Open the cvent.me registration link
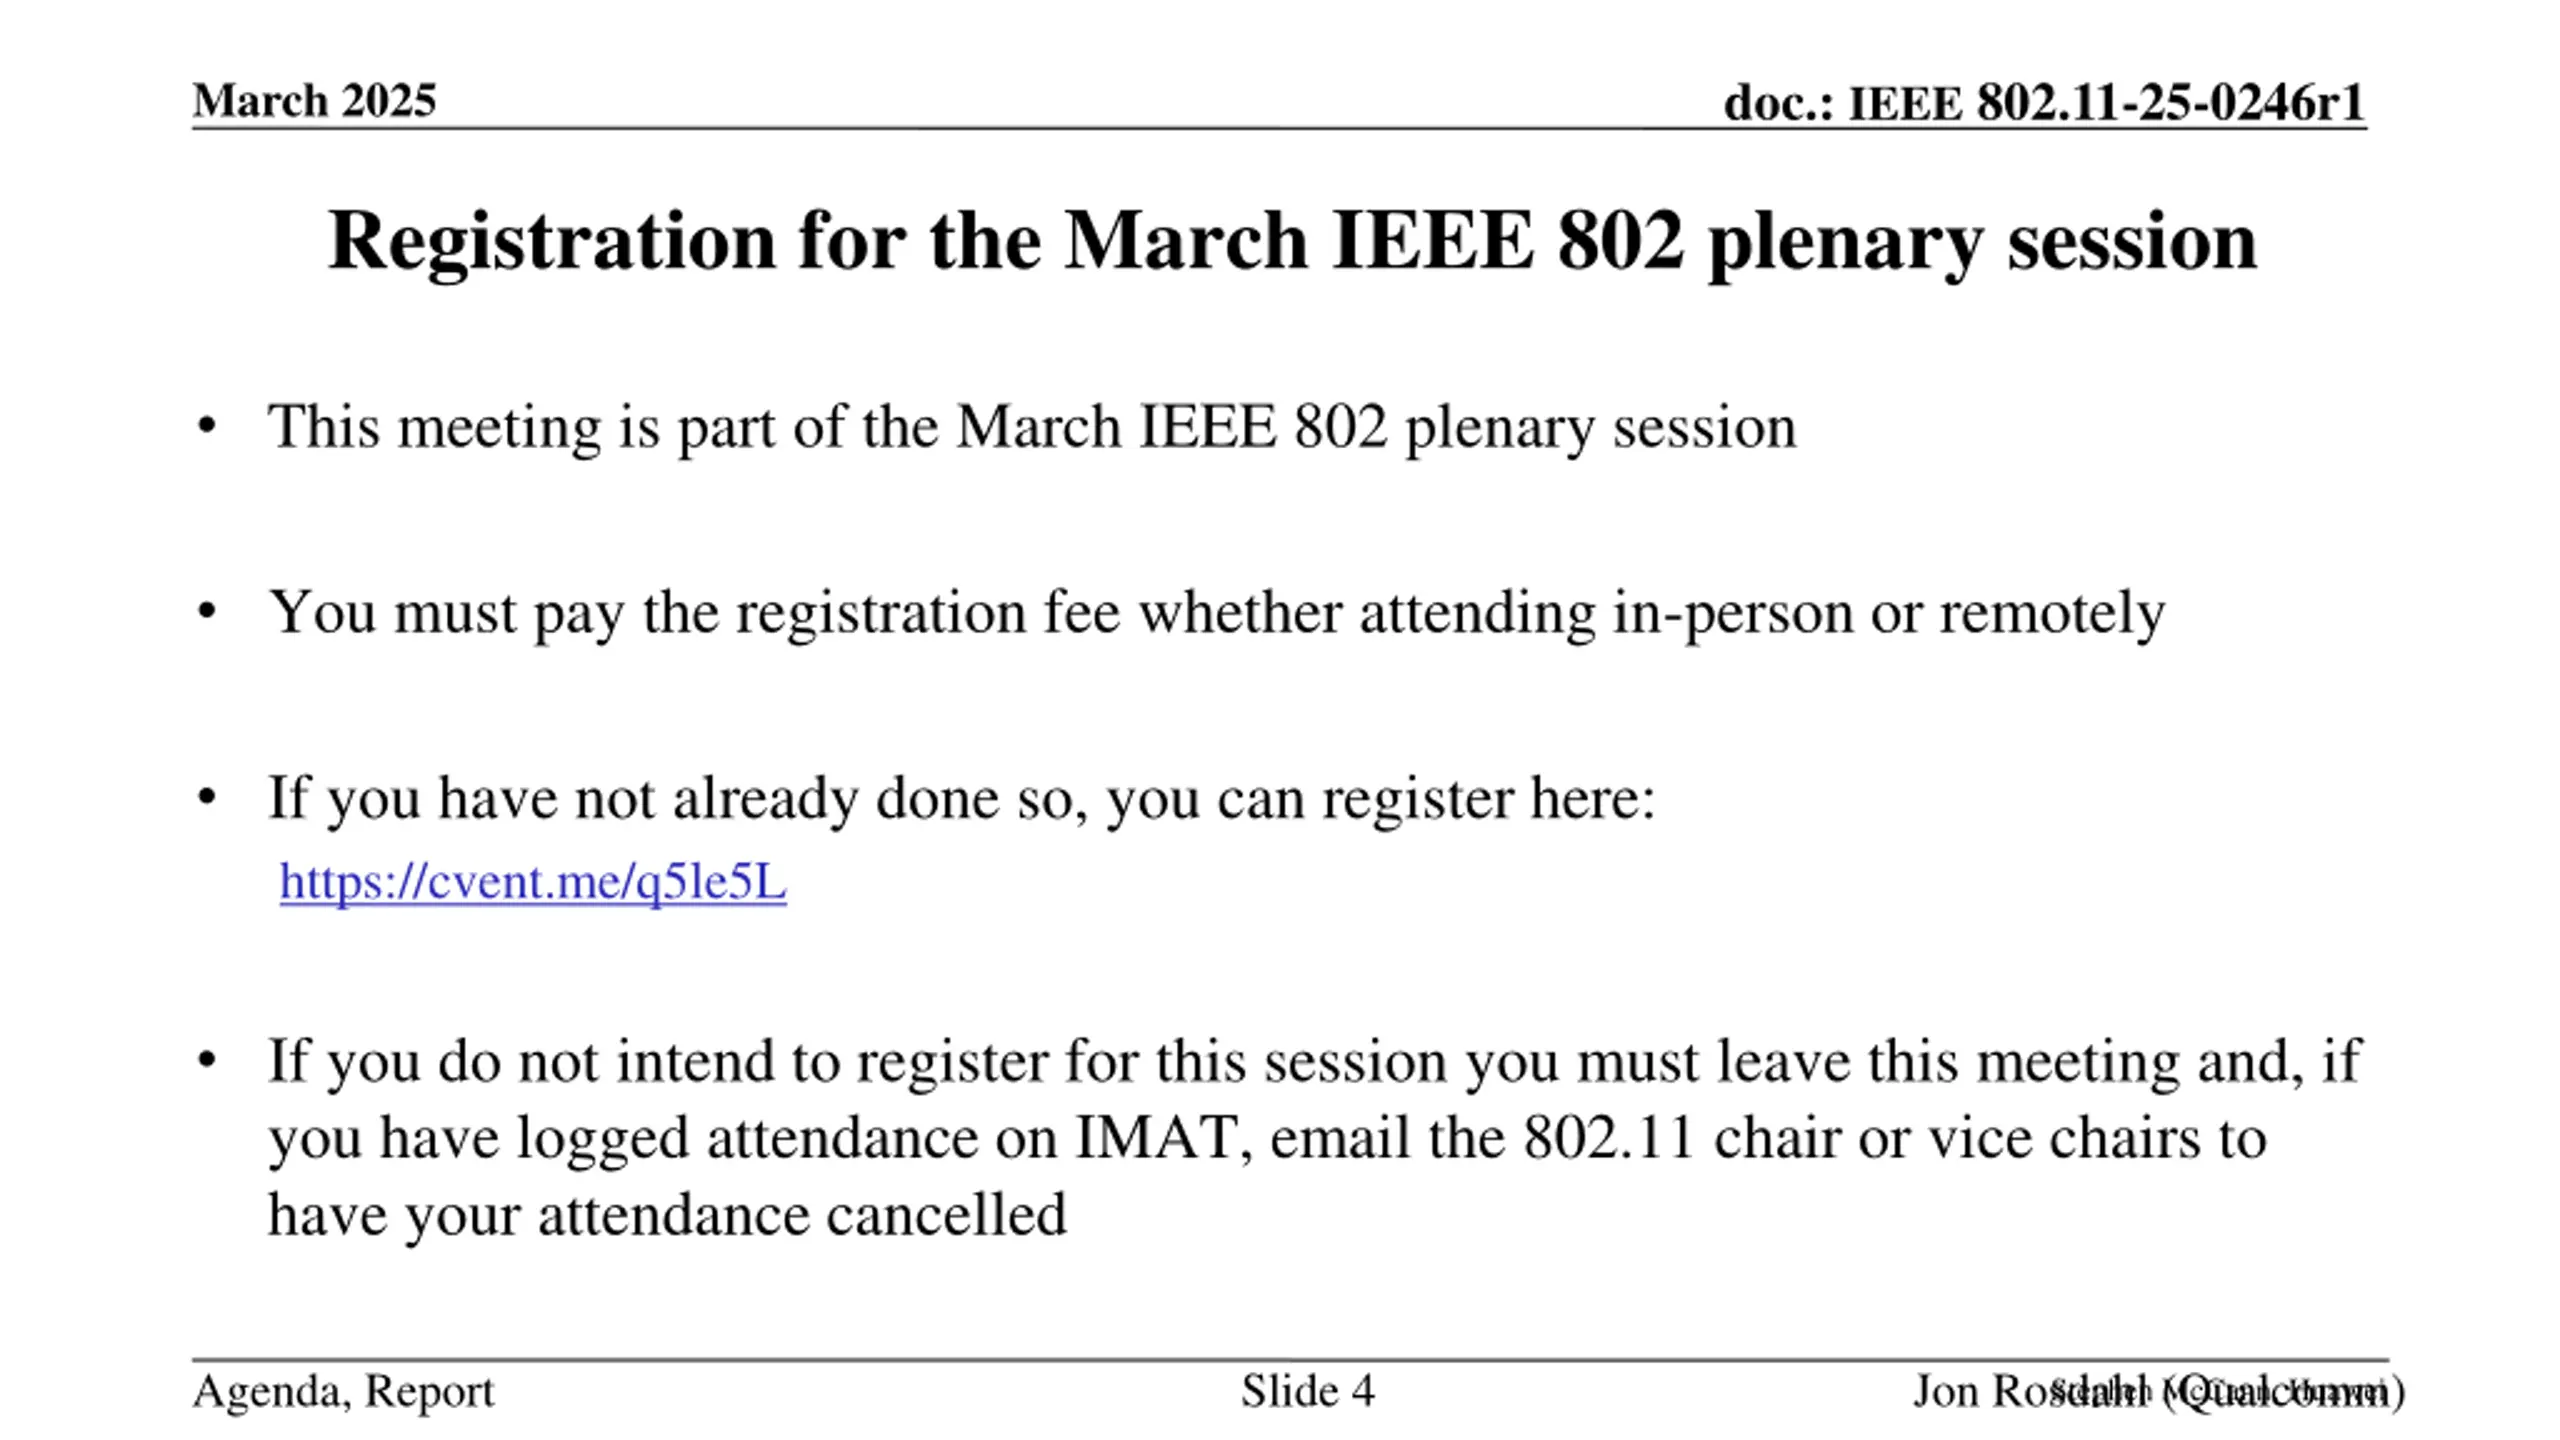 click(x=533, y=882)
